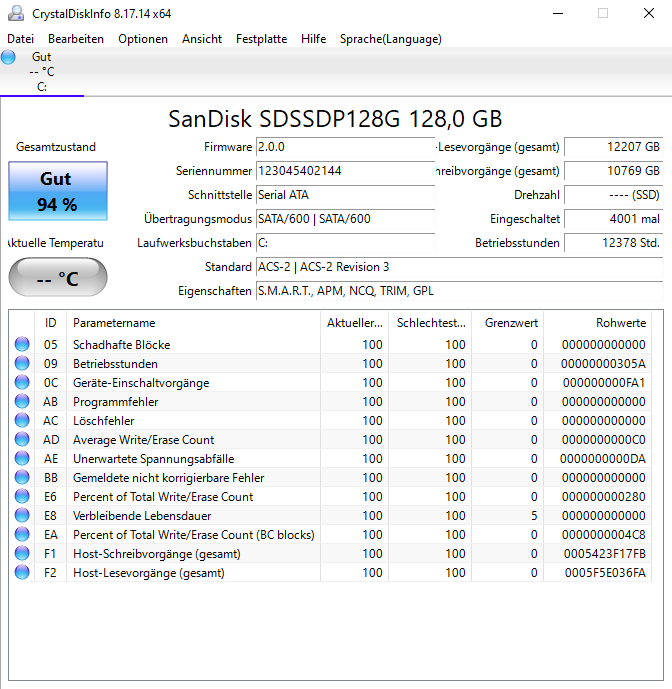Click status orb for Host-Schreibvorgänge row
This screenshot has height=689, width=672.
[x=22, y=553]
